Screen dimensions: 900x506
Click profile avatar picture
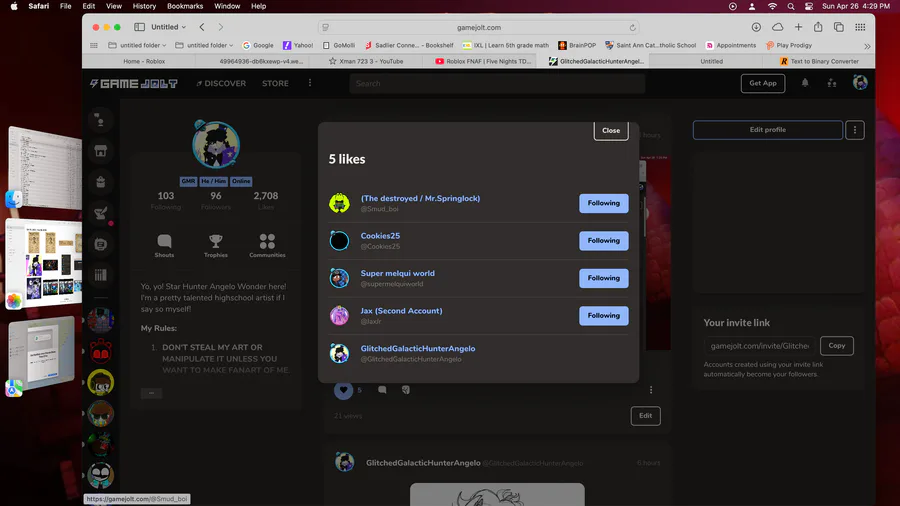[x=216, y=145]
